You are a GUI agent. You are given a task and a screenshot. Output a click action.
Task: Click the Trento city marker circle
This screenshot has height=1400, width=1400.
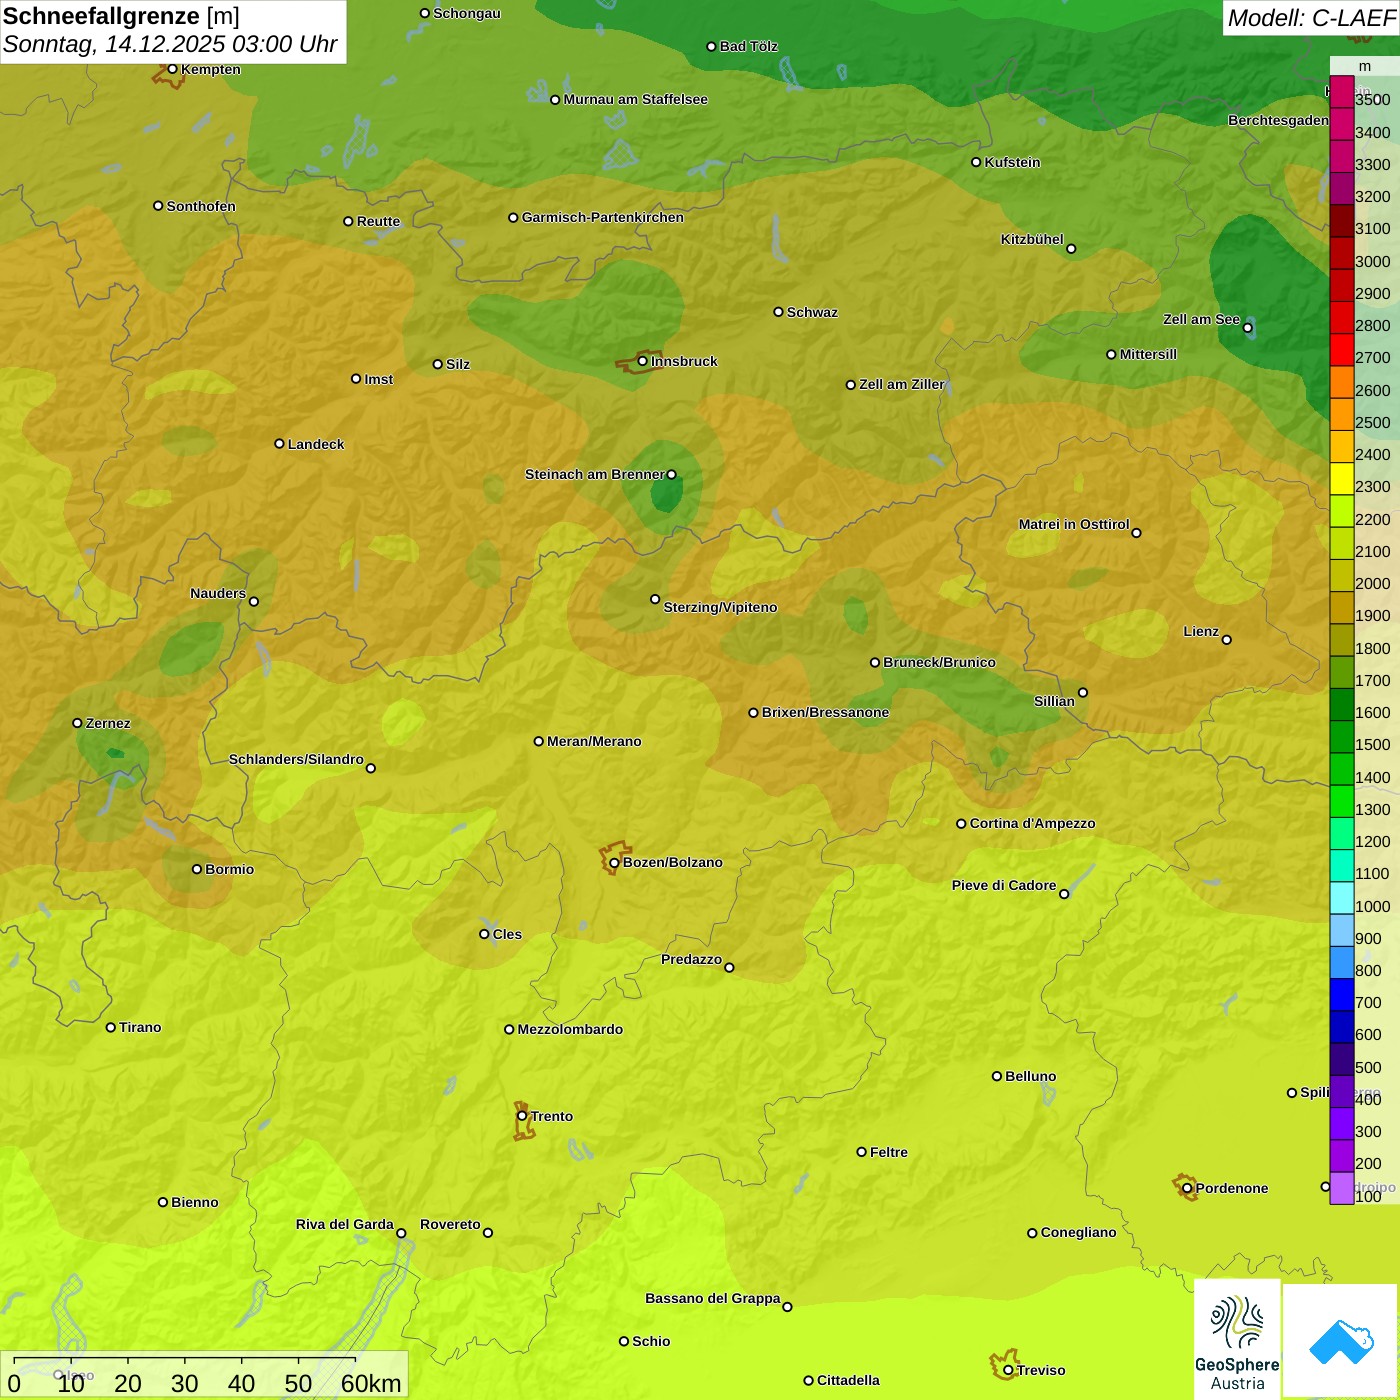[x=522, y=1116]
